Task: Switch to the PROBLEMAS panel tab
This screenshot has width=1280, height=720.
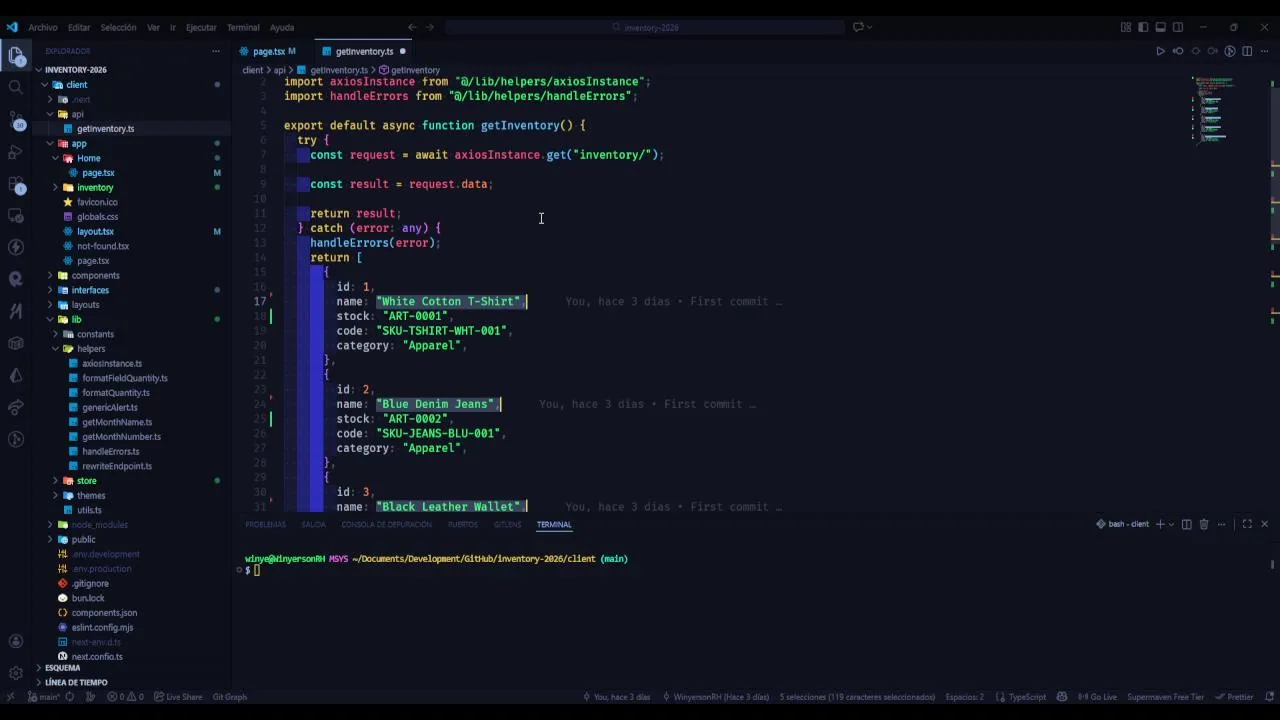Action: click(265, 525)
